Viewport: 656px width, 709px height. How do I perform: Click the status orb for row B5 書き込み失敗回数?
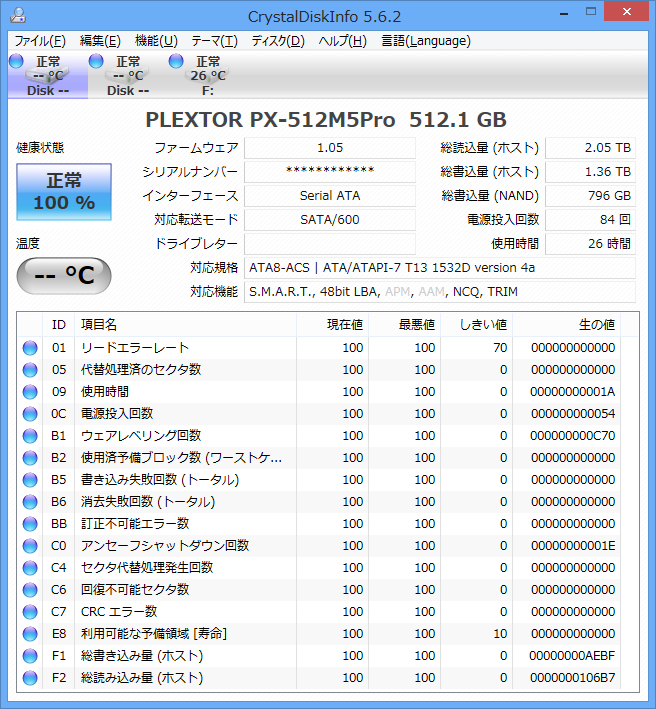[x=30, y=480]
